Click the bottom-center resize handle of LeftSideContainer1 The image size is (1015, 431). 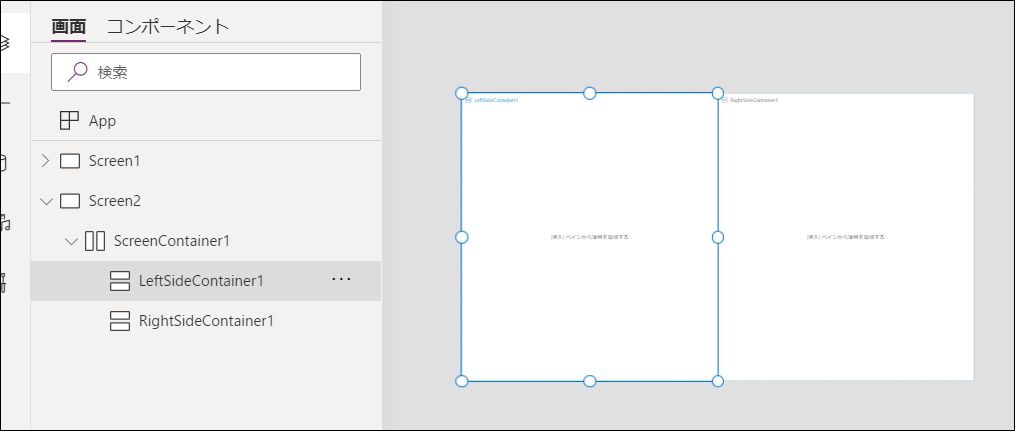(x=590, y=381)
